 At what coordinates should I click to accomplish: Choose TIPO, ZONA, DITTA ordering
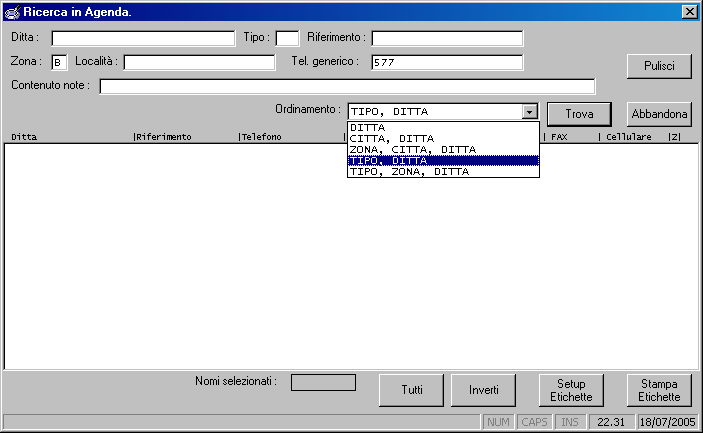click(443, 172)
